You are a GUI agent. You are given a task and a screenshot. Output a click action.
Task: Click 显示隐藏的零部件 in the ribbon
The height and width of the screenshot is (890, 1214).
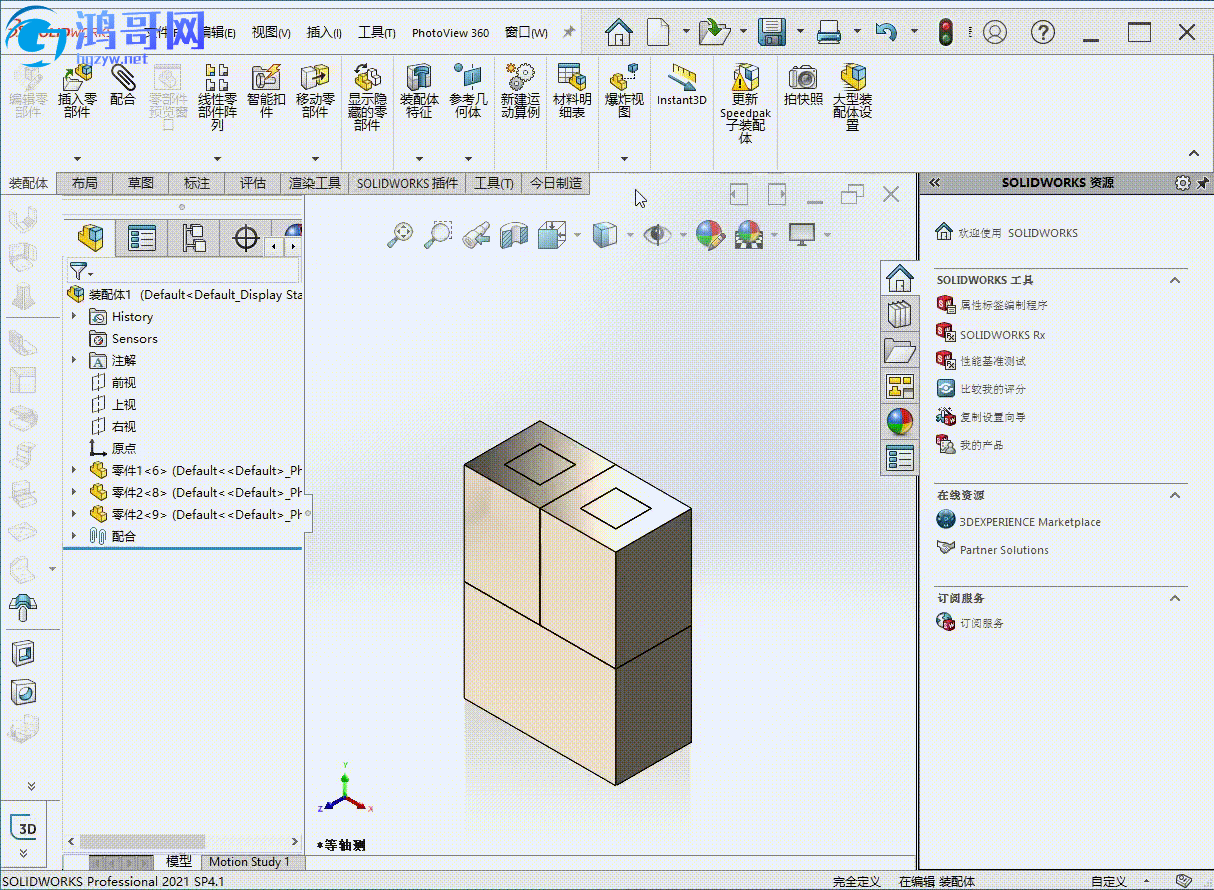tap(367, 97)
